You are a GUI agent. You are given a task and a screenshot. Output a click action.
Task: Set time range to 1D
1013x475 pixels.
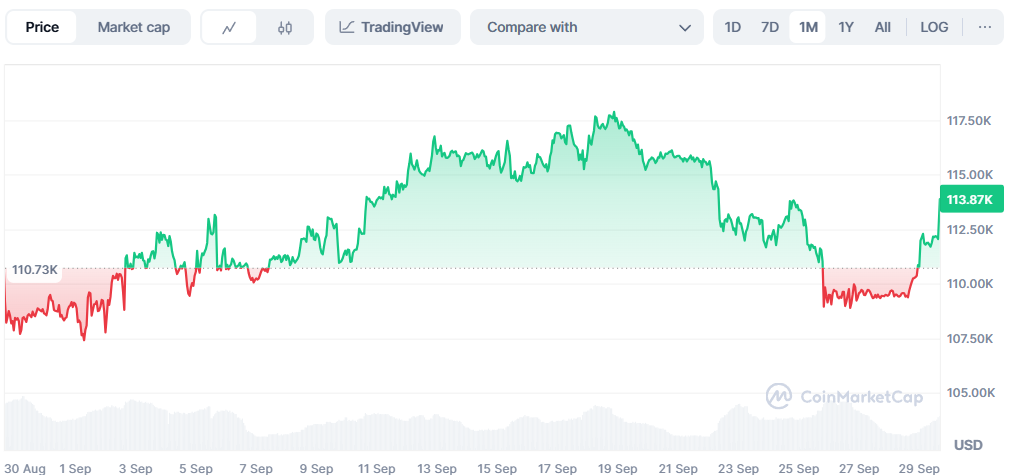coord(733,28)
